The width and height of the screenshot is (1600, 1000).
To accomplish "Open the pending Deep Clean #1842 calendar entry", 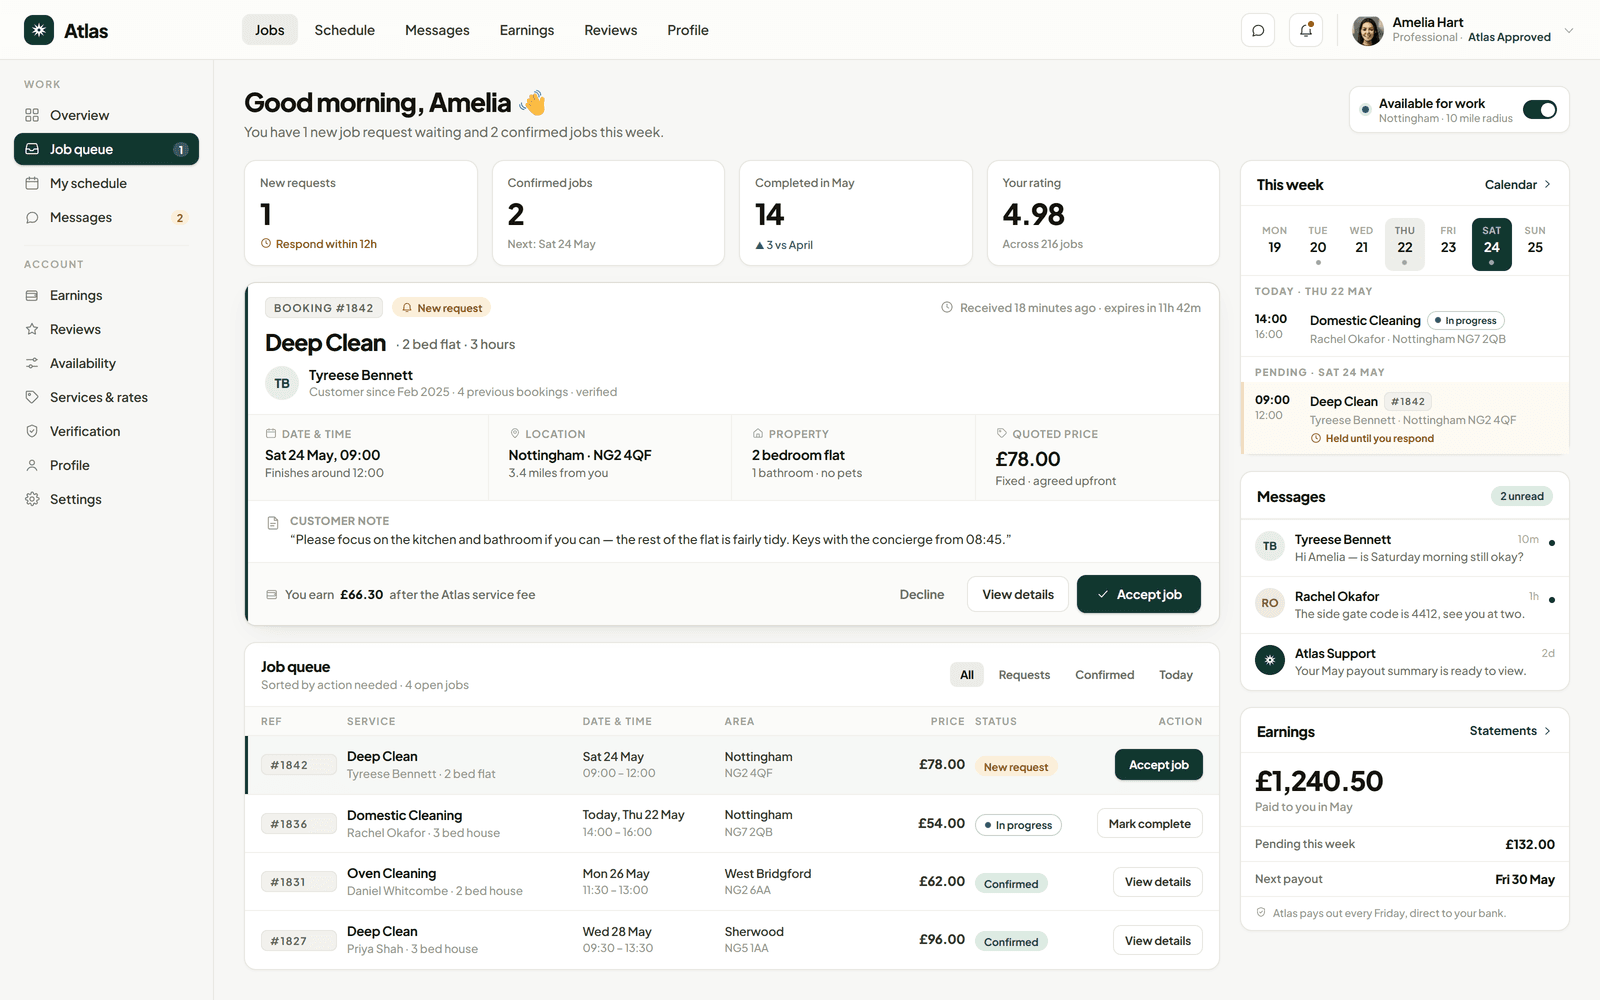I will point(1405,418).
